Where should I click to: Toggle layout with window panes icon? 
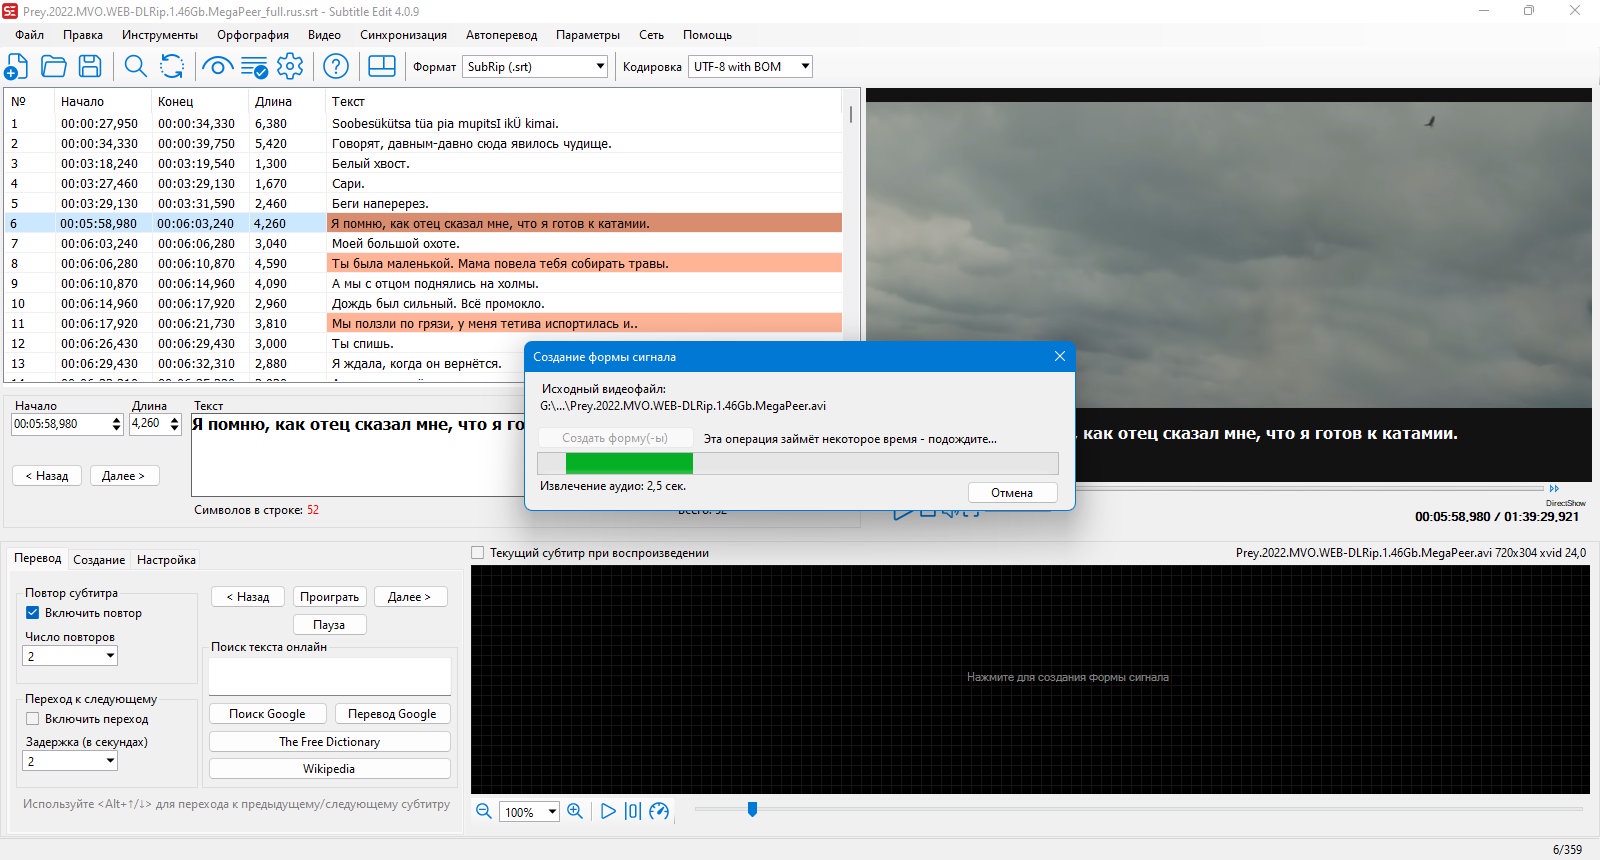point(382,67)
